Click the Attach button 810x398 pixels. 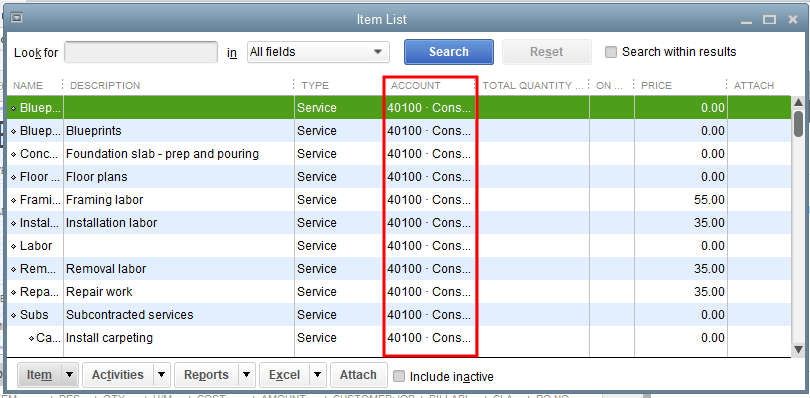coord(359,375)
